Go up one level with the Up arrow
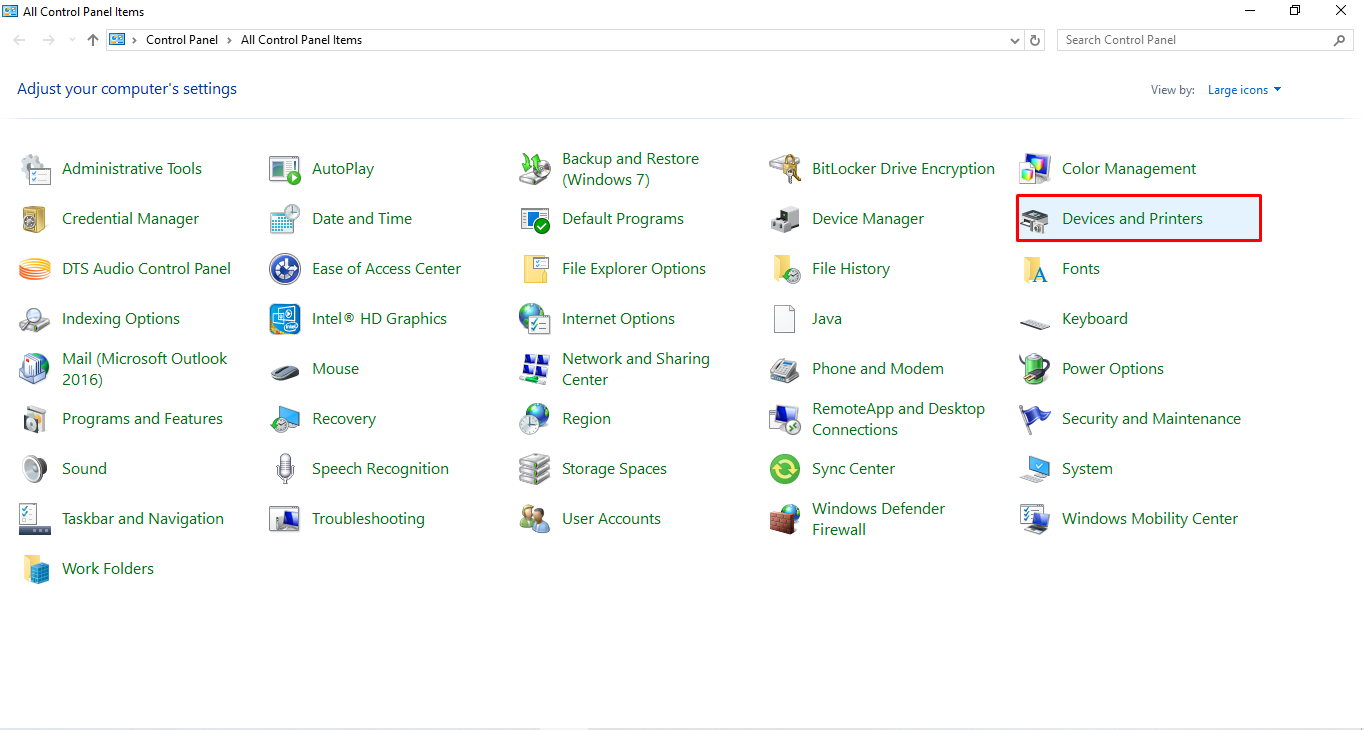The height and width of the screenshot is (730, 1364). pyautogui.click(x=93, y=40)
